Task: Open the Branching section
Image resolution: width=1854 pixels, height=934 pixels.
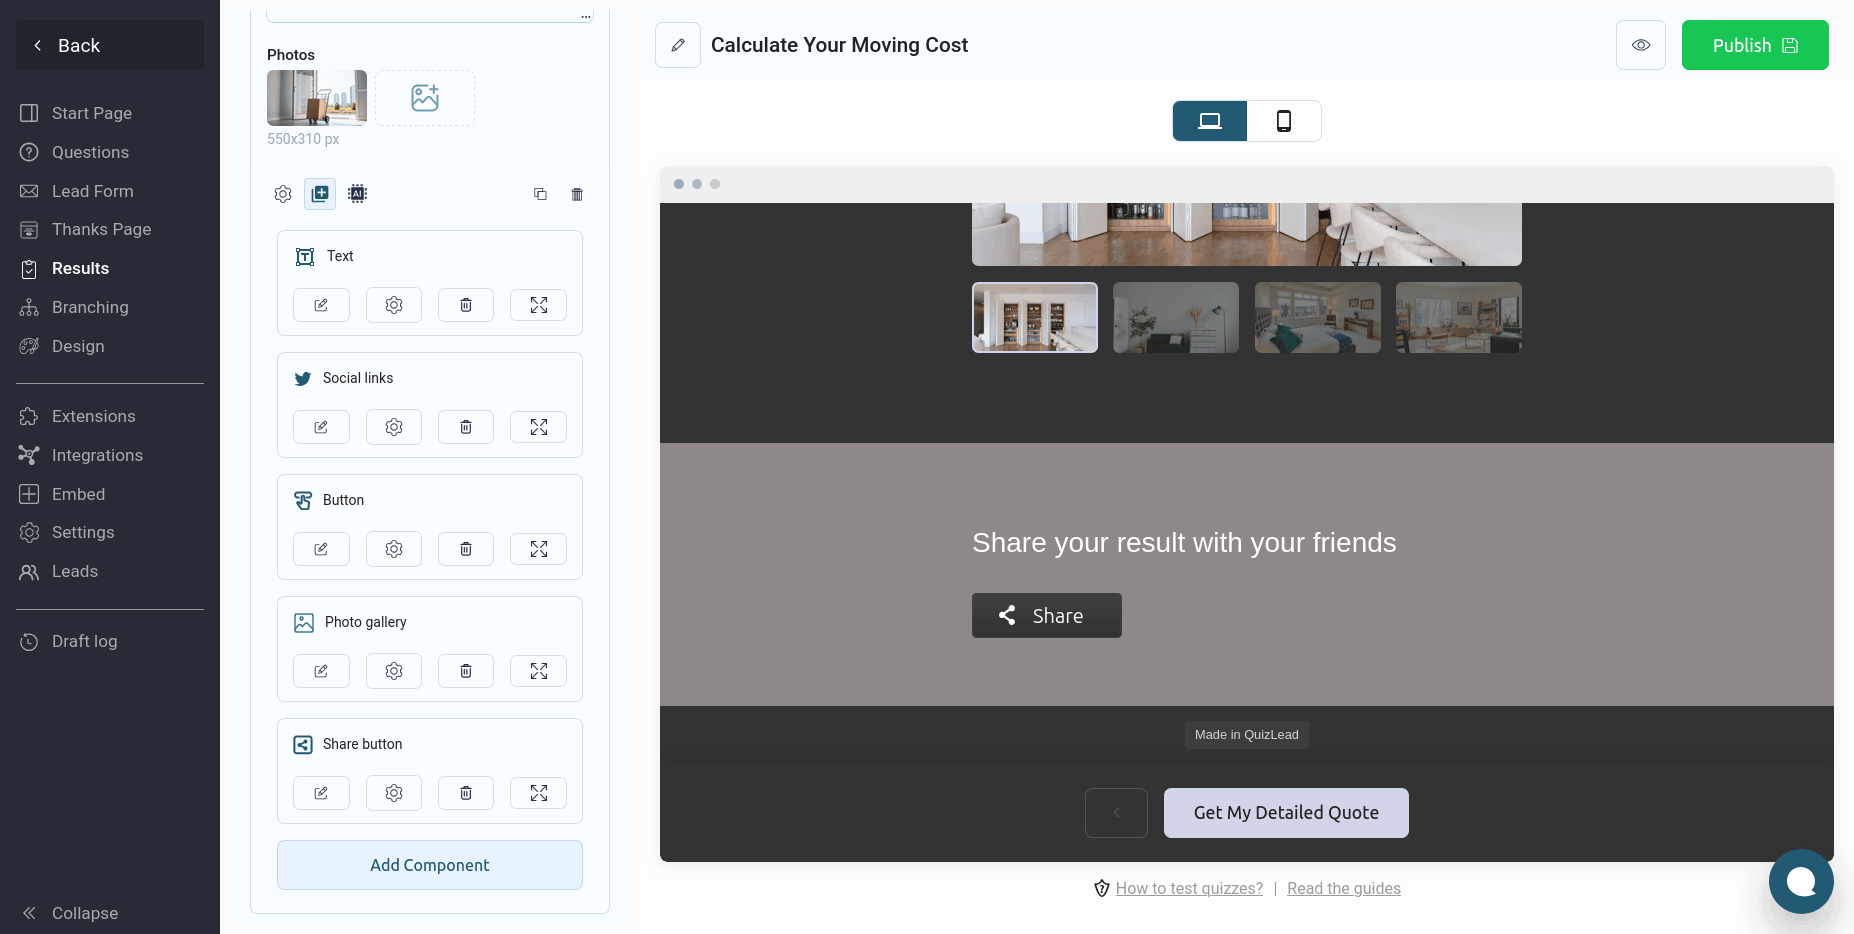Action: pyautogui.click(x=90, y=307)
